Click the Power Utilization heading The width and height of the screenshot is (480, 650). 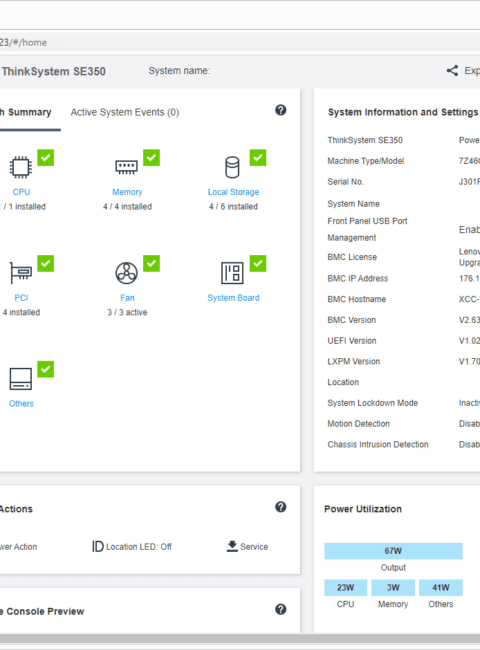pyautogui.click(x=363, y=509)
